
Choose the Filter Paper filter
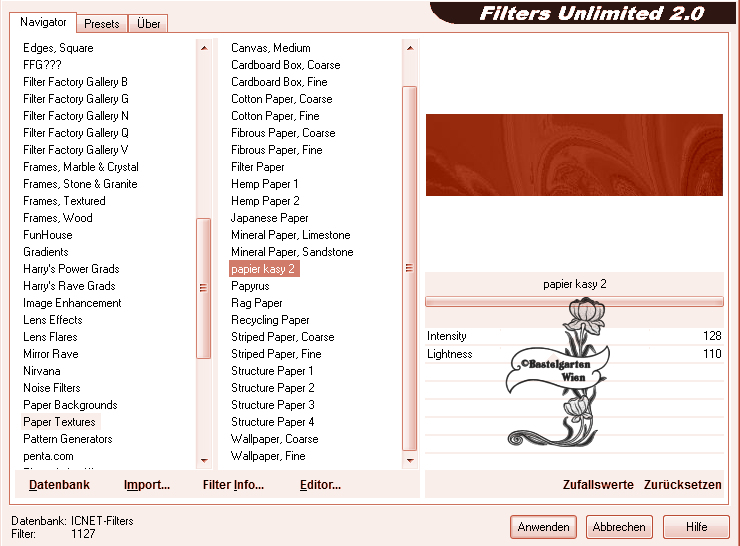[258, 167]
